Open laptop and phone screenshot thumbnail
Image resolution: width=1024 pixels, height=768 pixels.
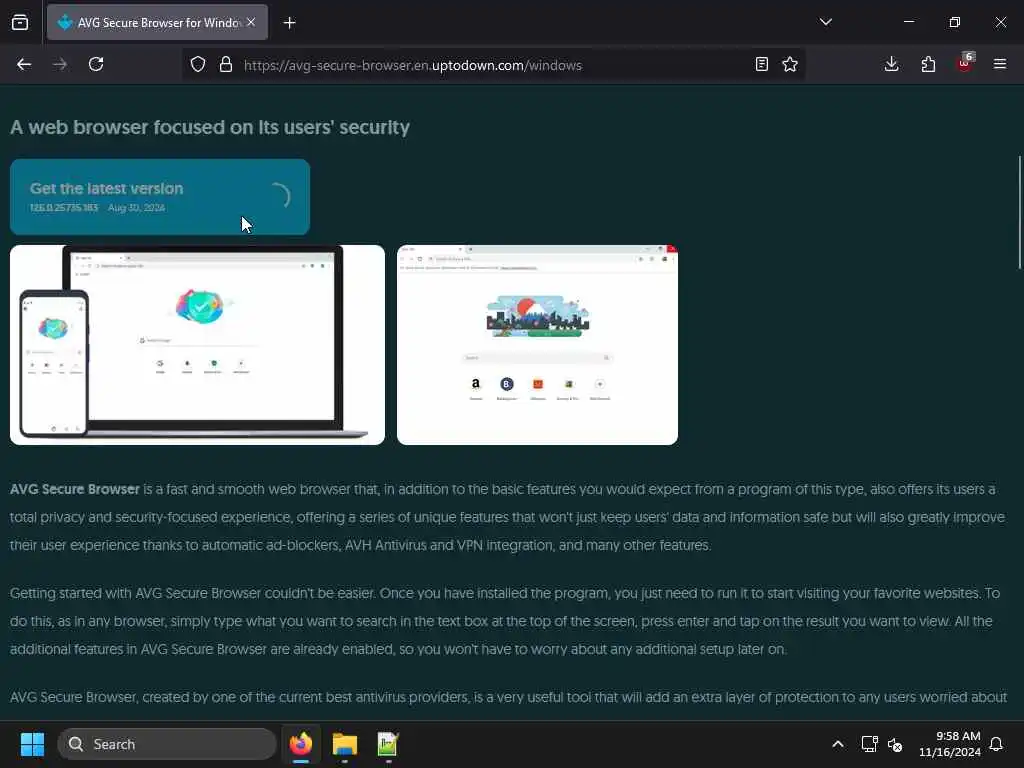[x=197, y=345]
